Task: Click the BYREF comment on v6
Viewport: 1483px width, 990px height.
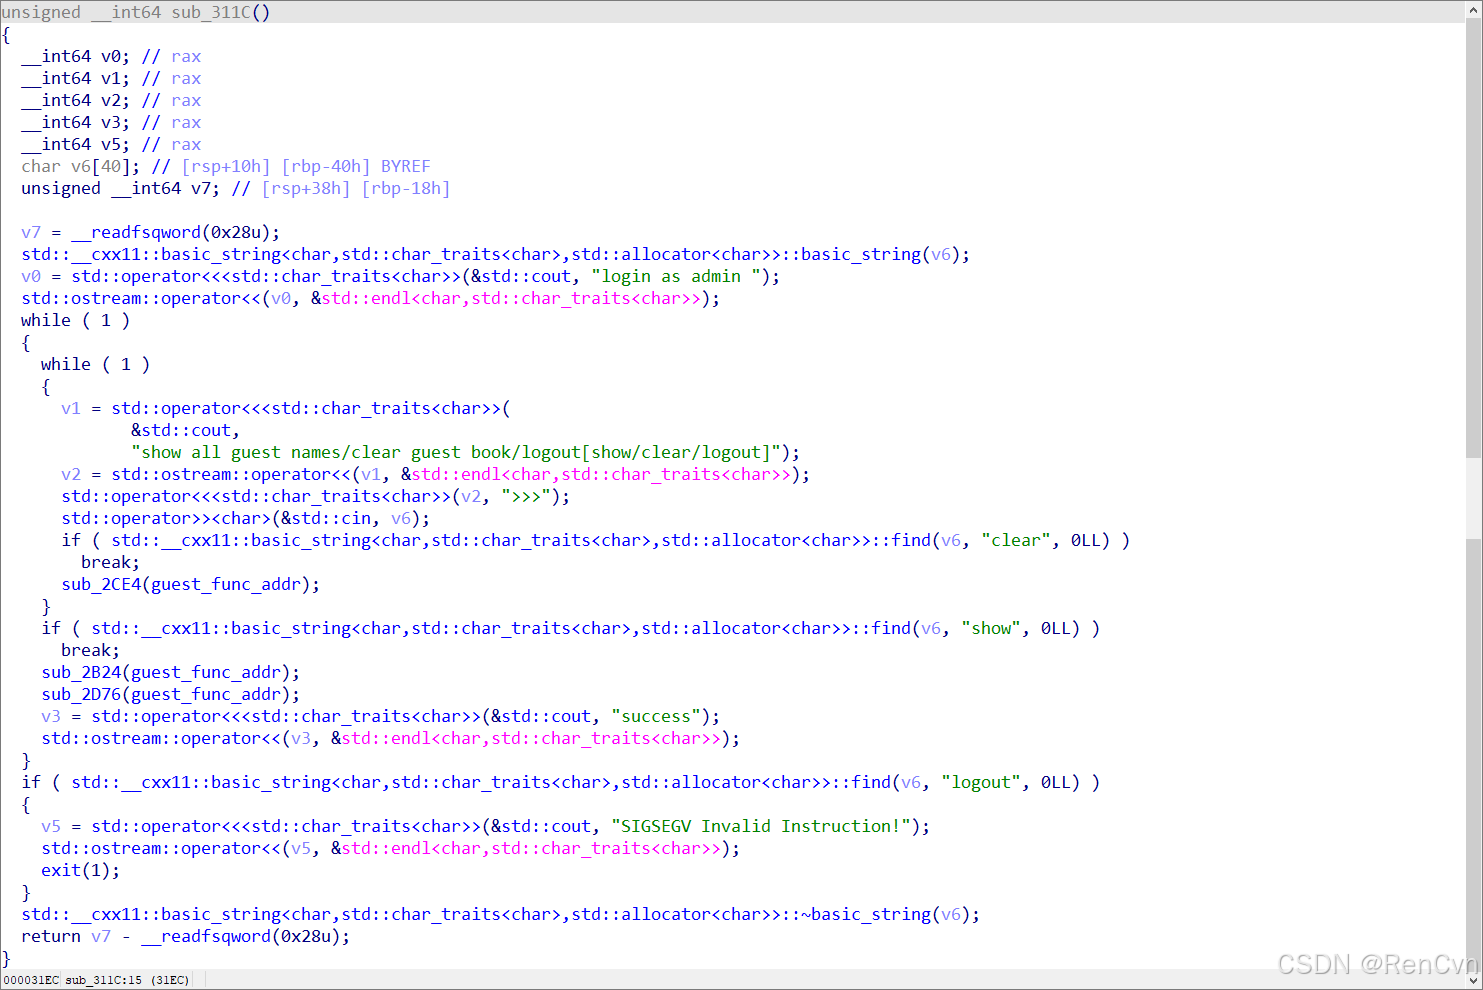Action: (x=405, y=166)
